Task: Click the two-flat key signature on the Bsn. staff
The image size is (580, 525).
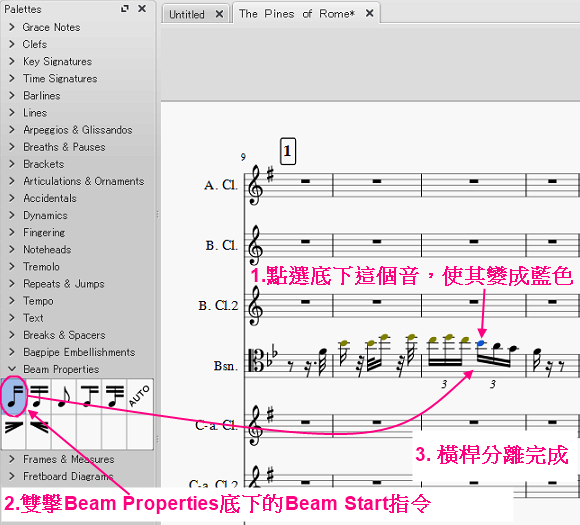Action: click(x=271, y=355)
